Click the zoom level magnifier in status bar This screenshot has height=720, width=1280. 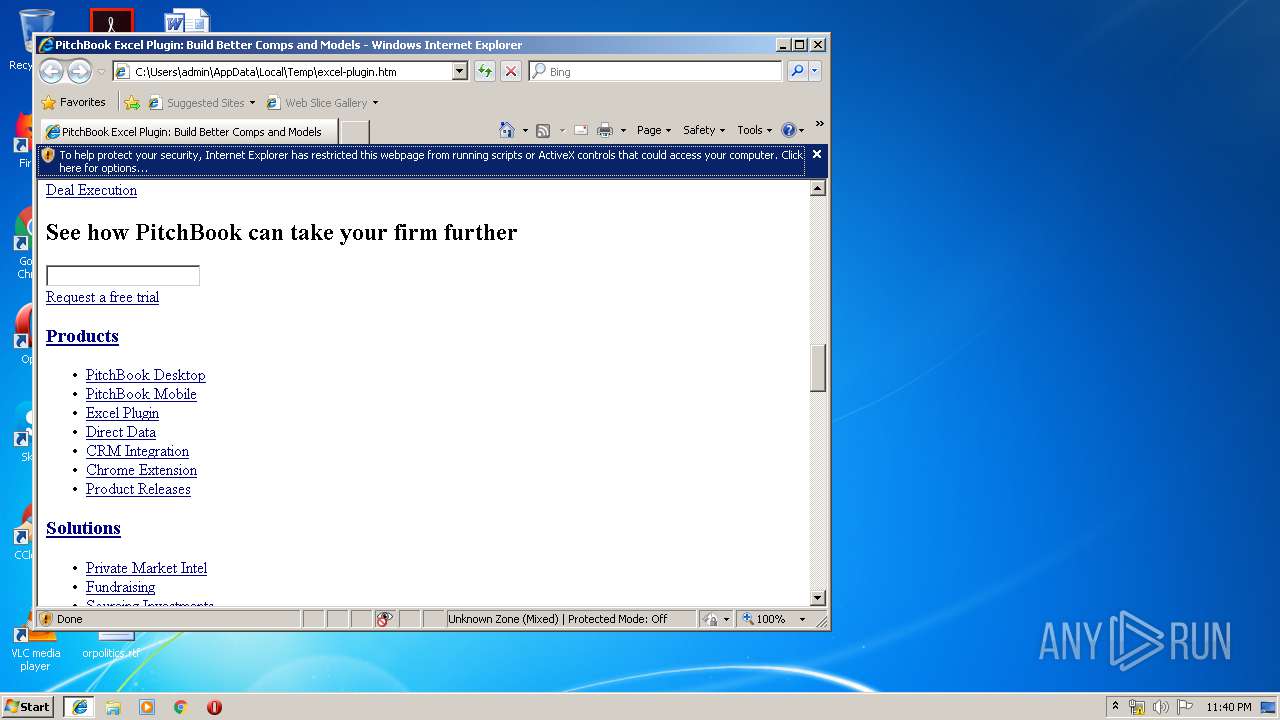pos(748,619)
